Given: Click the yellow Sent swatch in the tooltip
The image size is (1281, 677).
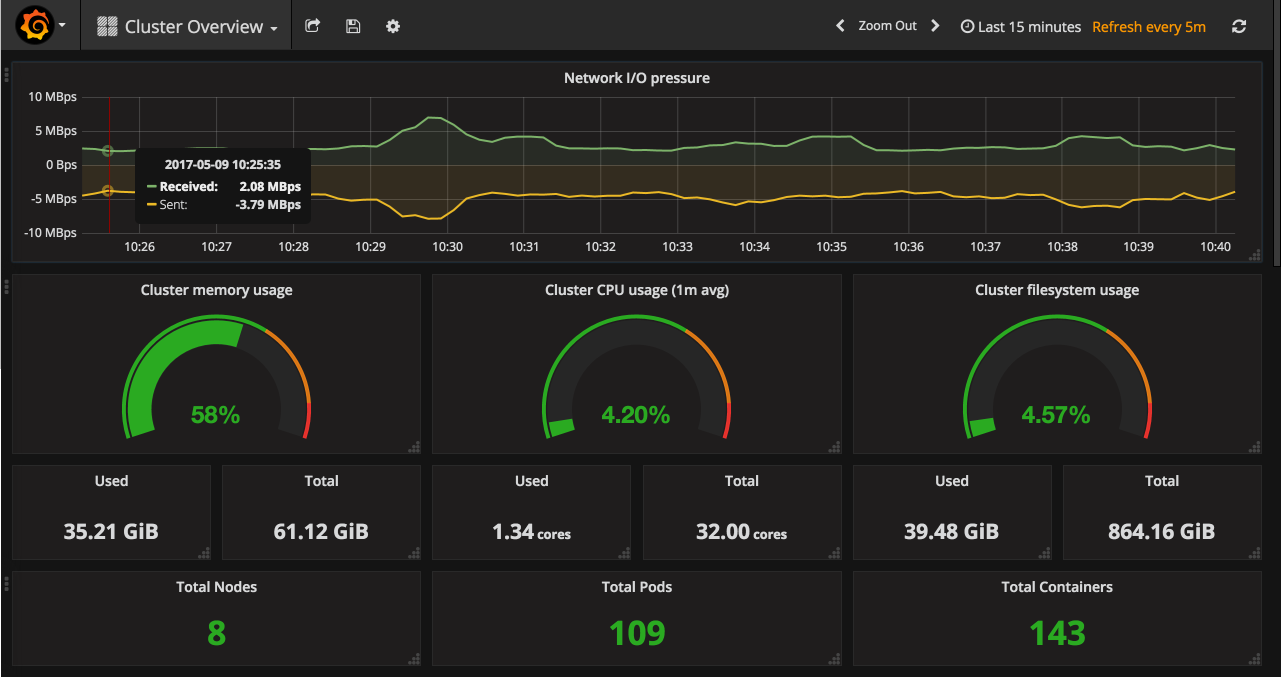Looking at the screenshot, I should tap(151, 204).
